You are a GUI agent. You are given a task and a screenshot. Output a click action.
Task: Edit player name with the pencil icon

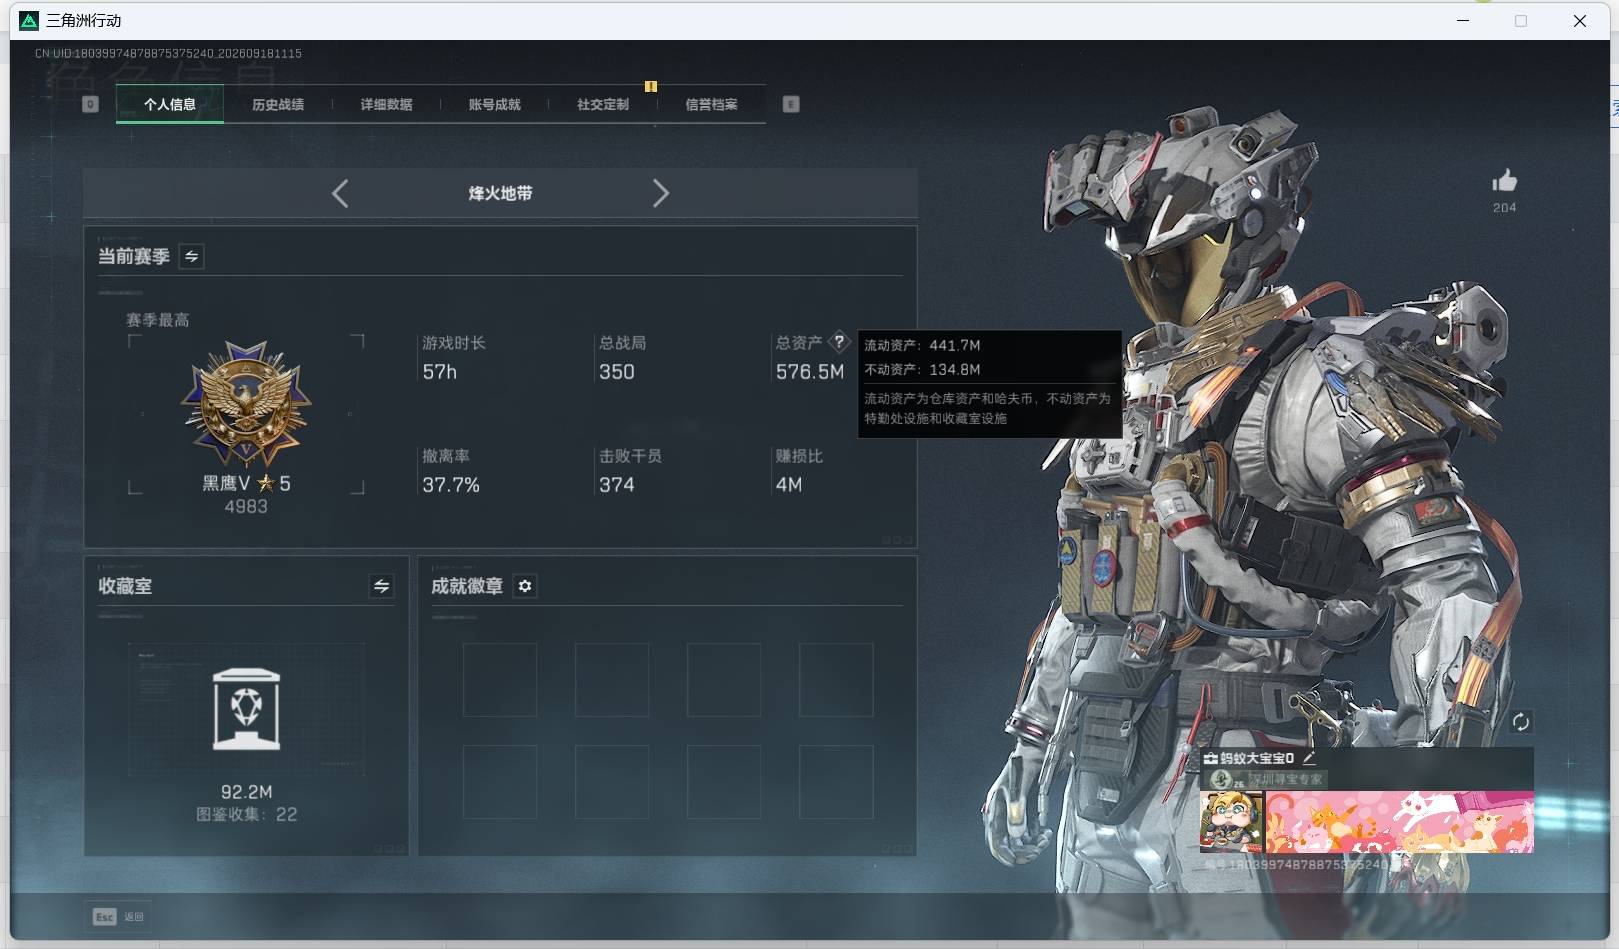pos(1309,758)
